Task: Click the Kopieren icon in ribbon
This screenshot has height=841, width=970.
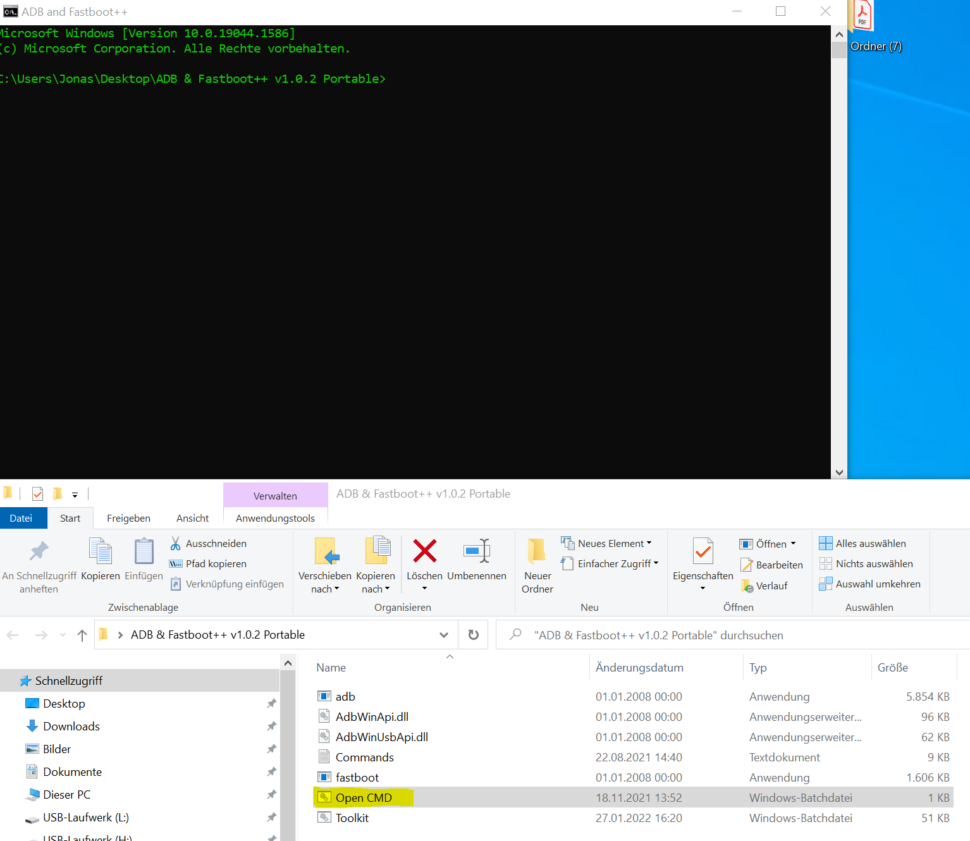Action: tap(100, 559)
